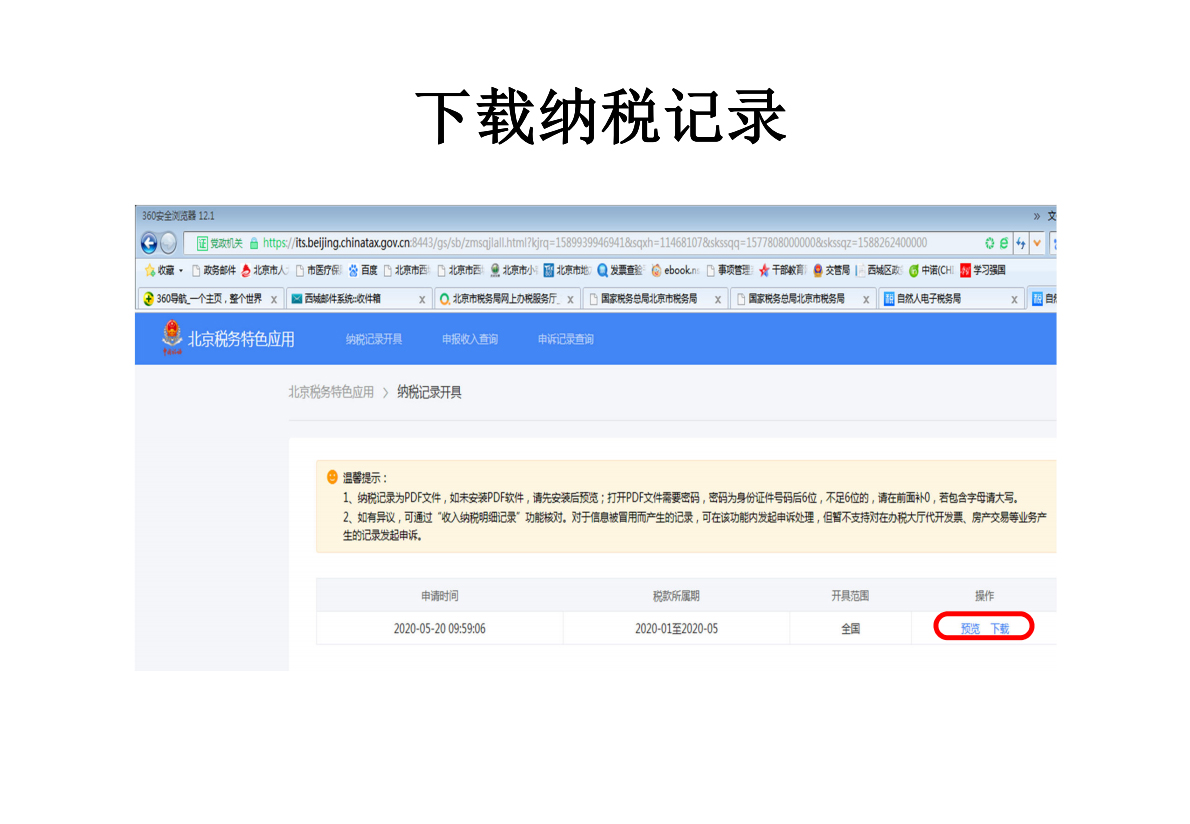Click the orange 温馨提示 smiley icon

point(332,477)
